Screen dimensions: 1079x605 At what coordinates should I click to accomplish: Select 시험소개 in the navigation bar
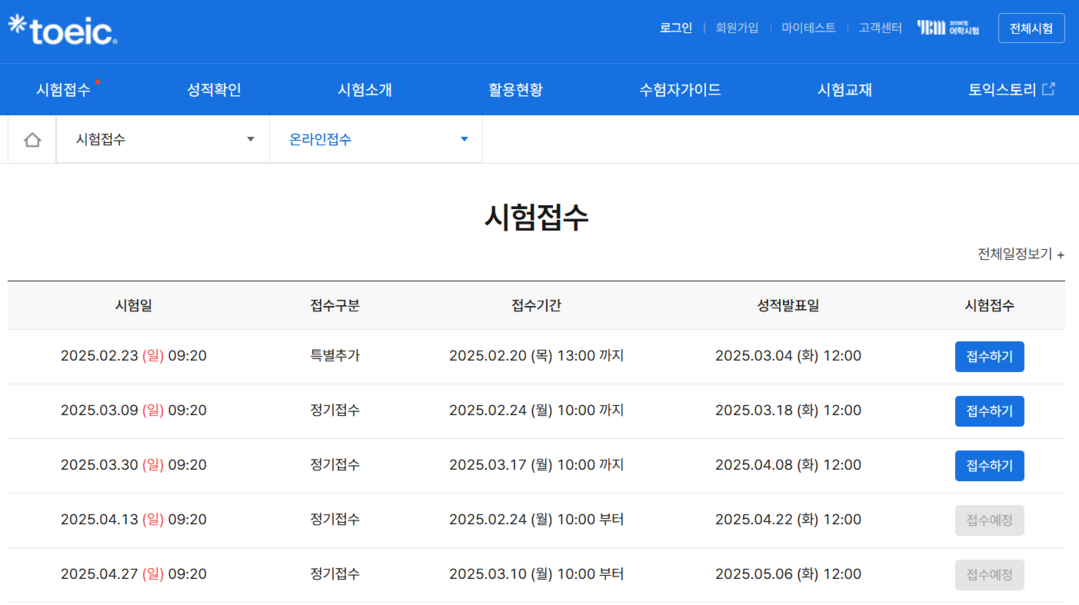(365, 89)
